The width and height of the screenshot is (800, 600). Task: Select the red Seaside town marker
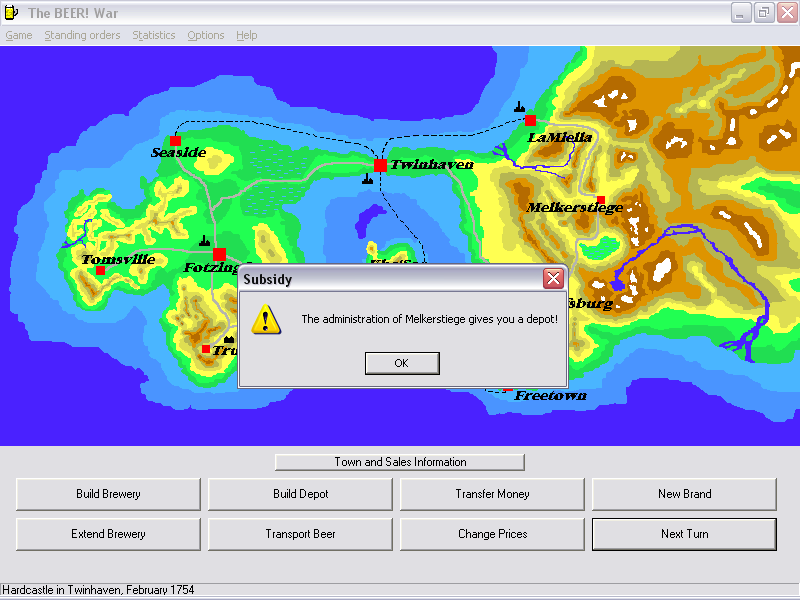(175, 140)
